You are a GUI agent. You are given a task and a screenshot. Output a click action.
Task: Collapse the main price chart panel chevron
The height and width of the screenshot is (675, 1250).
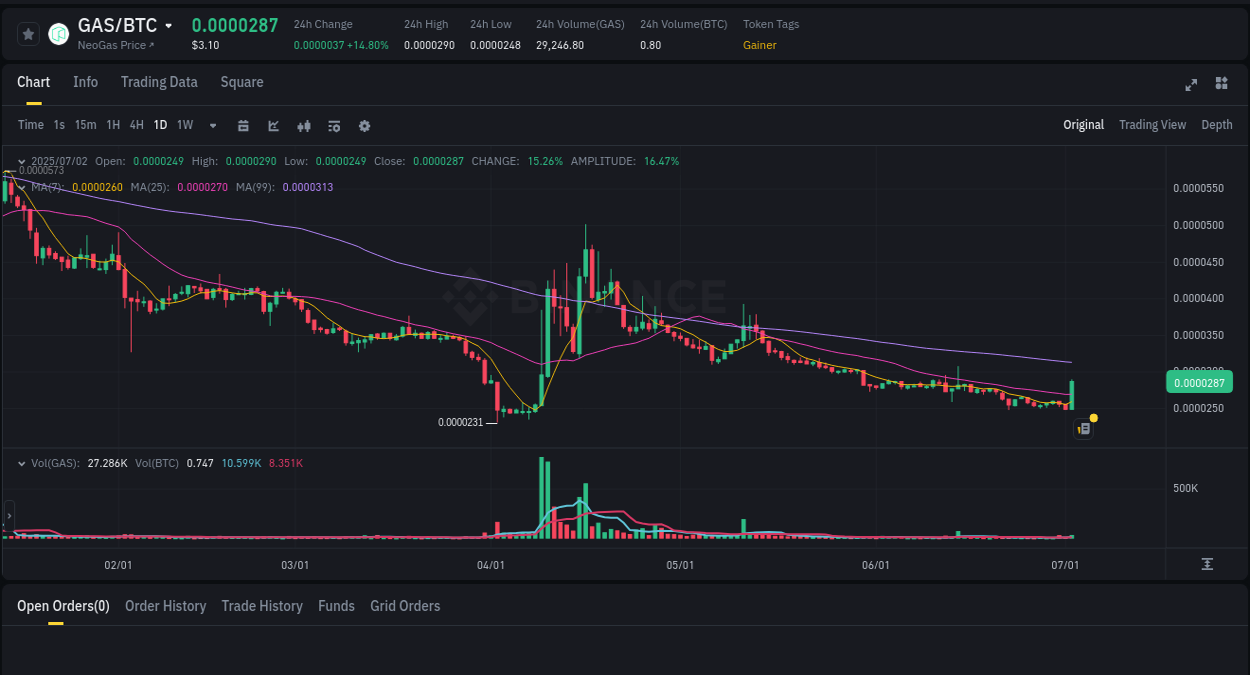21,161
